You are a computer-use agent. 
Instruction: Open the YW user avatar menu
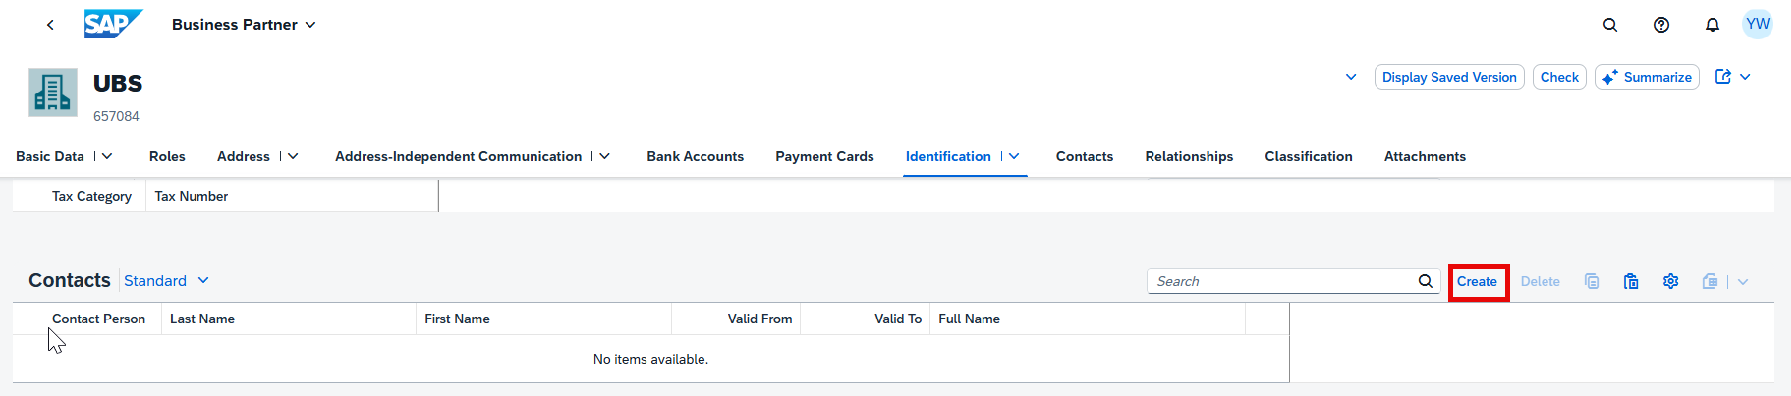click(1757, 25)
